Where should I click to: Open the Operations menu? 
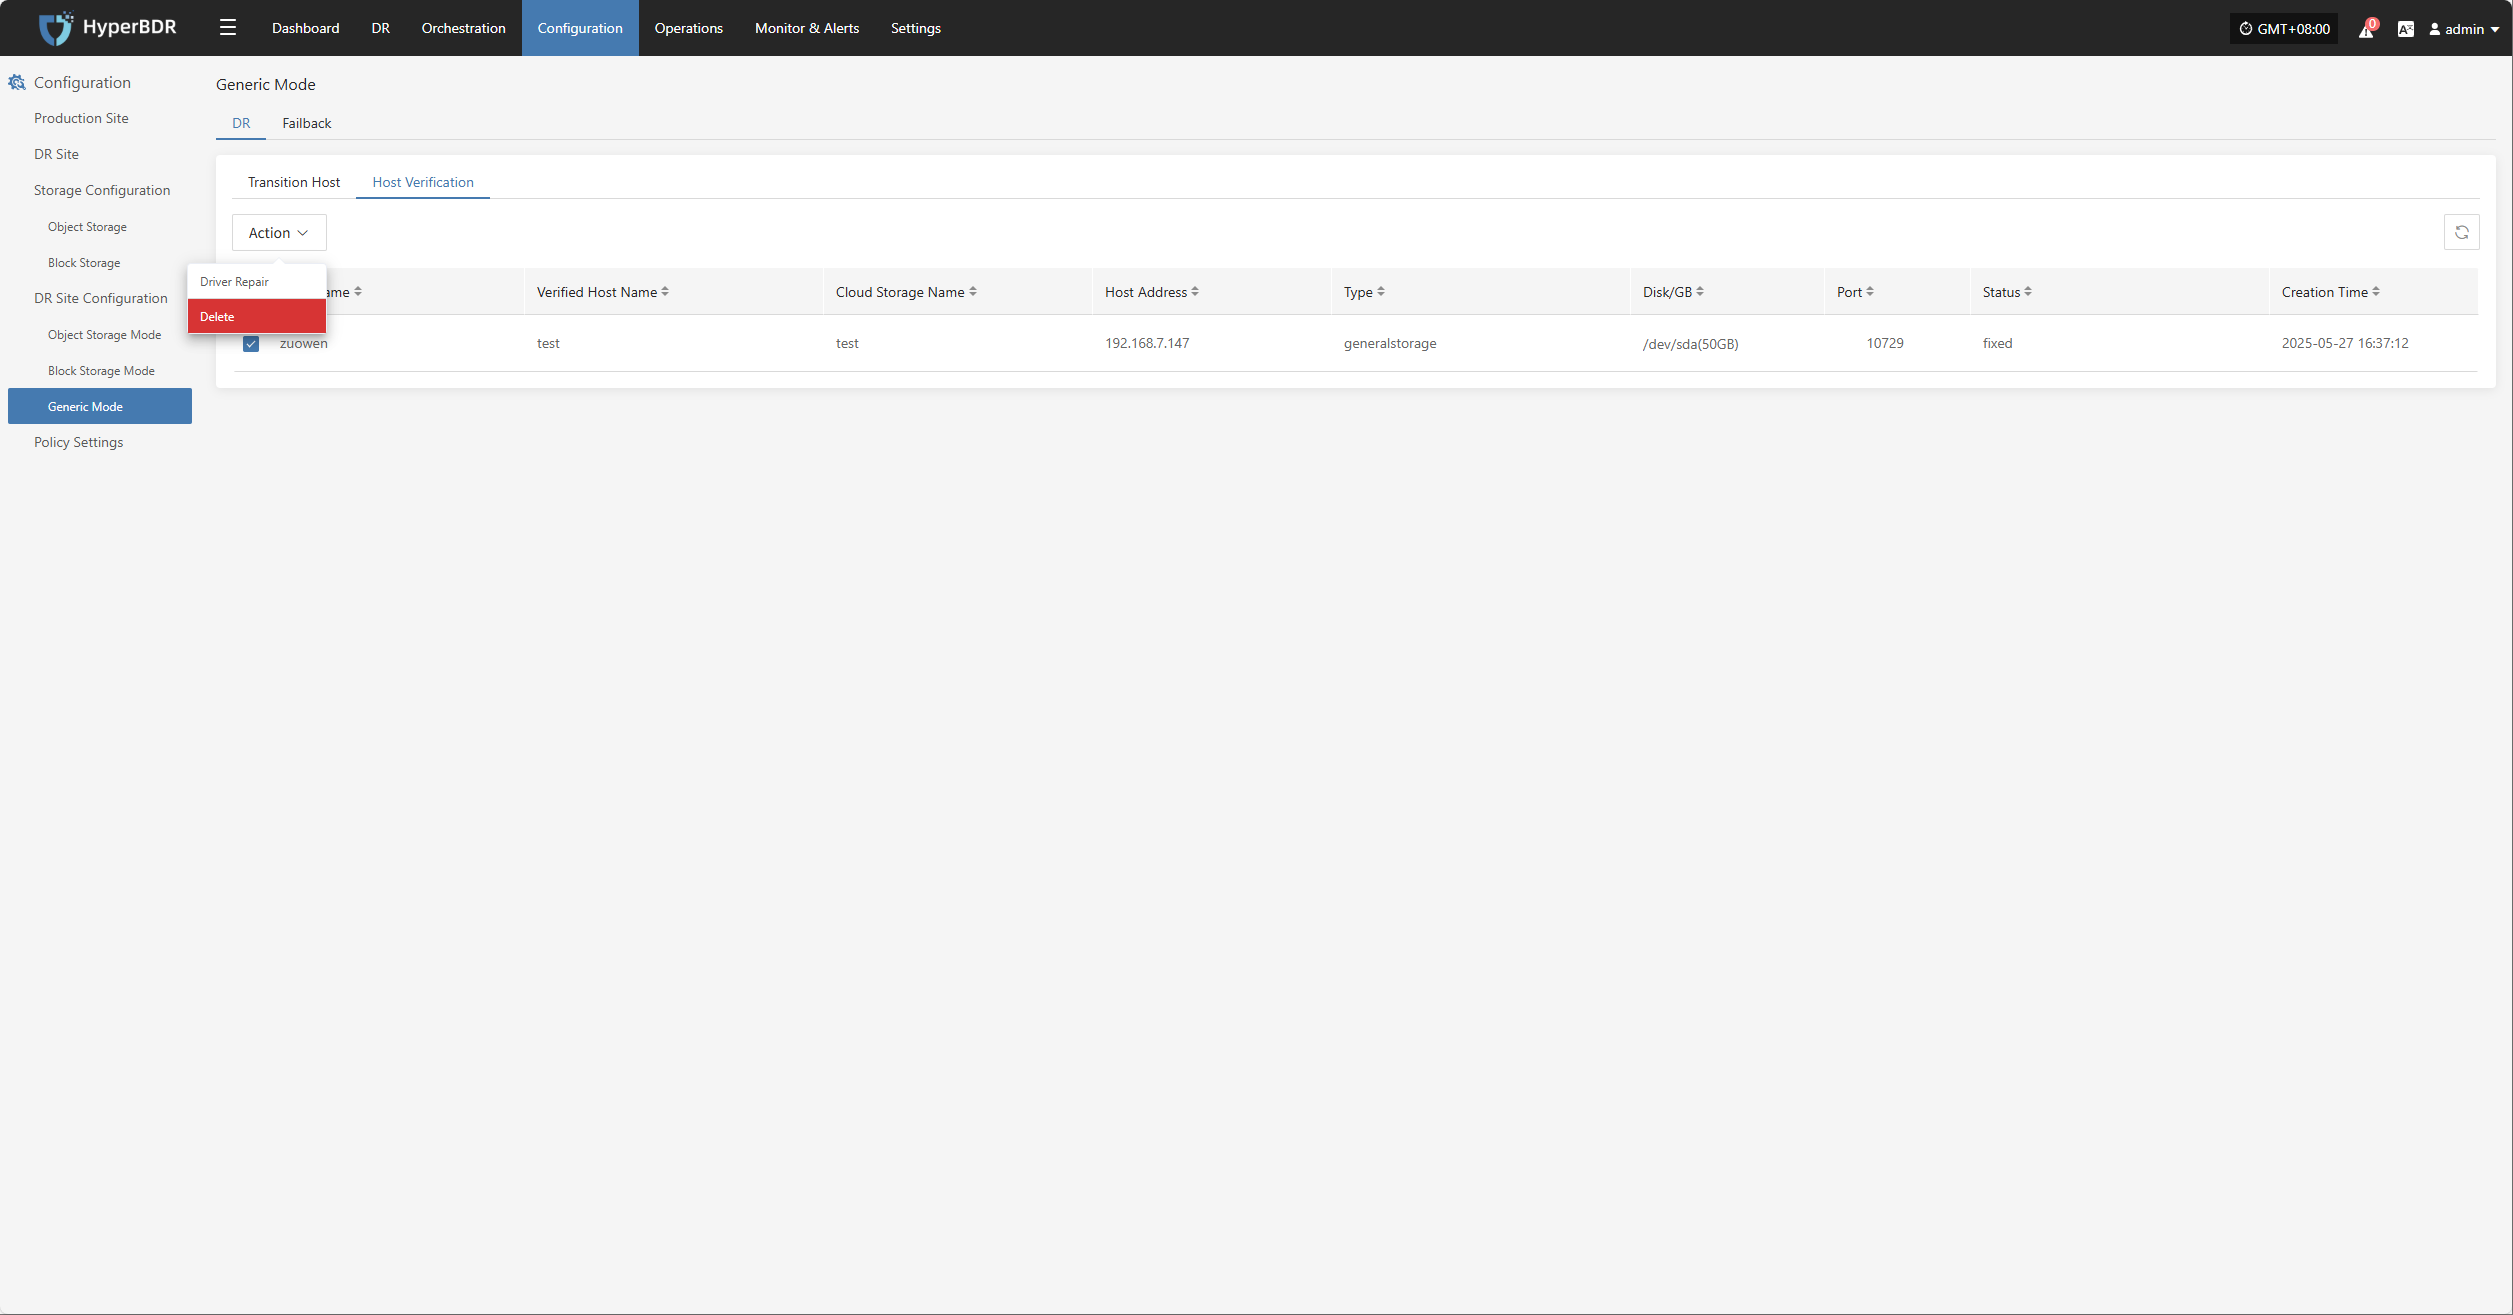tap(688, 28)
